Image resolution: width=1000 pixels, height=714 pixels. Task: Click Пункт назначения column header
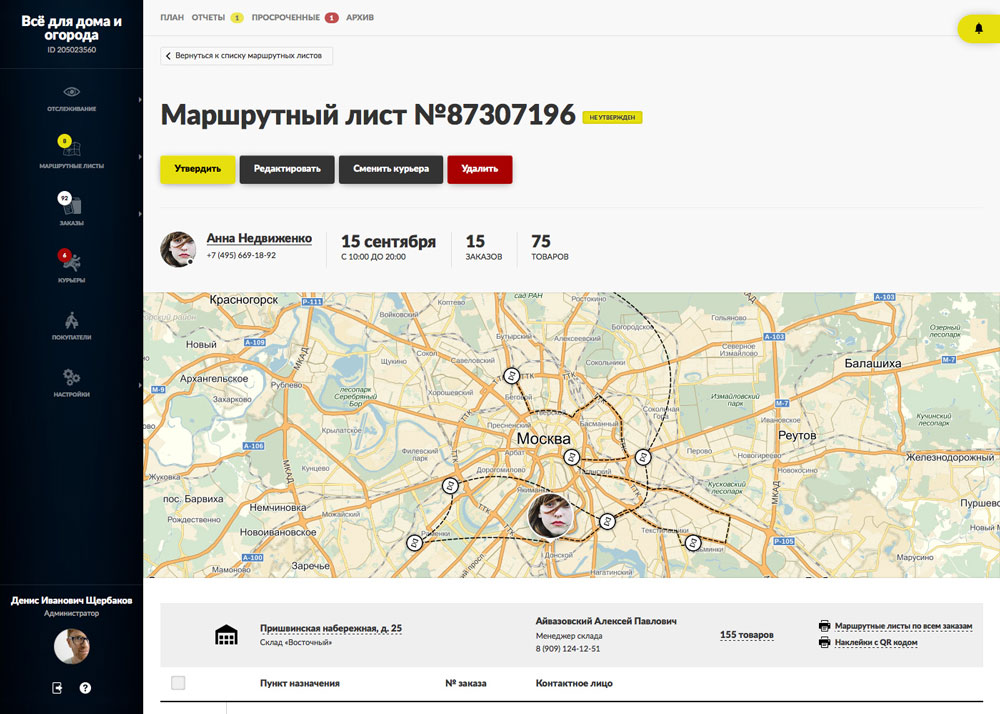pos(300,683)
